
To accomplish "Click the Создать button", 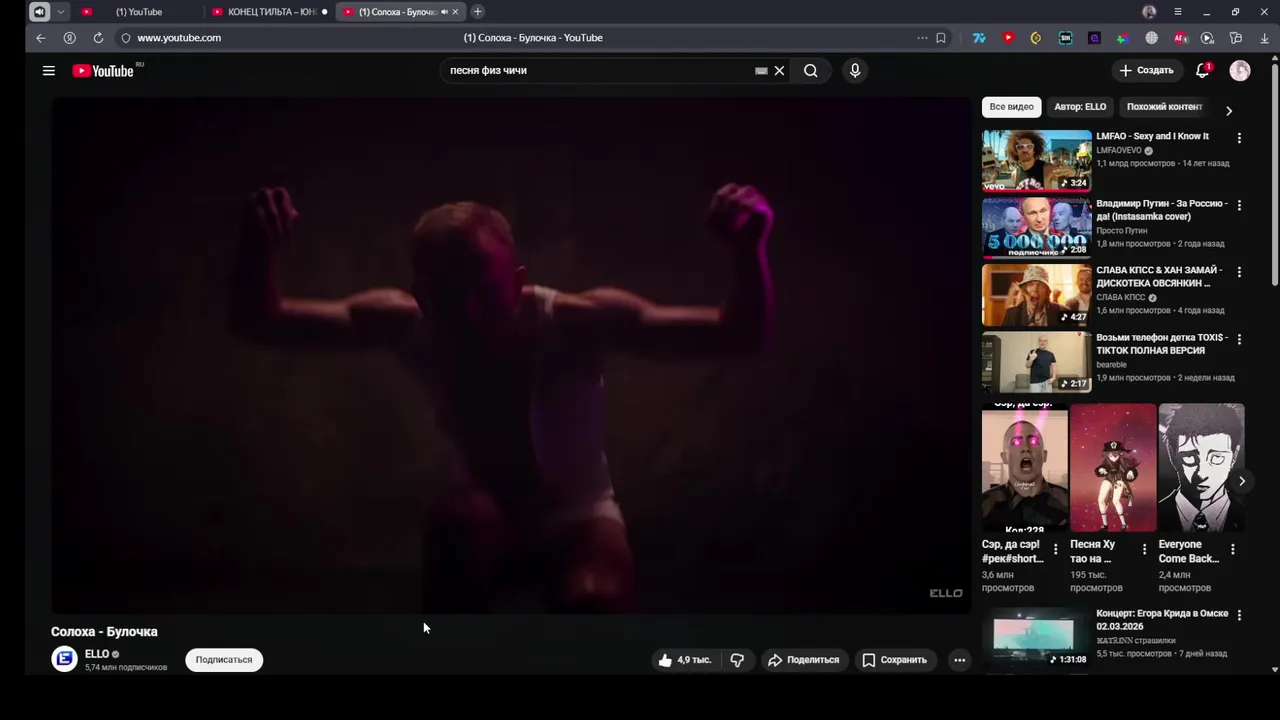I will pyautogui.click(x=1146, y=70).
